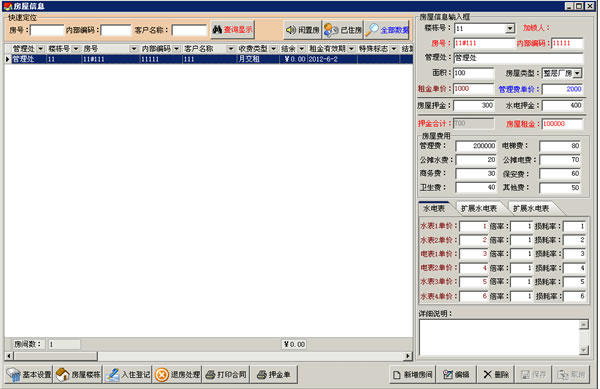This screenshot has height=389, width=600.
Task: Click the 其他费 field showing 50
Action: pyautogui.click(x=560, y=188)
